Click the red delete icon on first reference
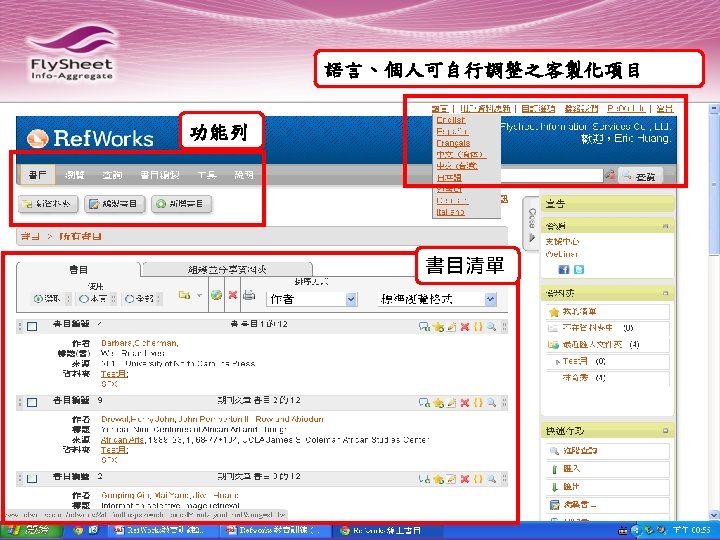Image resolution: width=720 pixels, height=540 pixels. coord(465,326)
